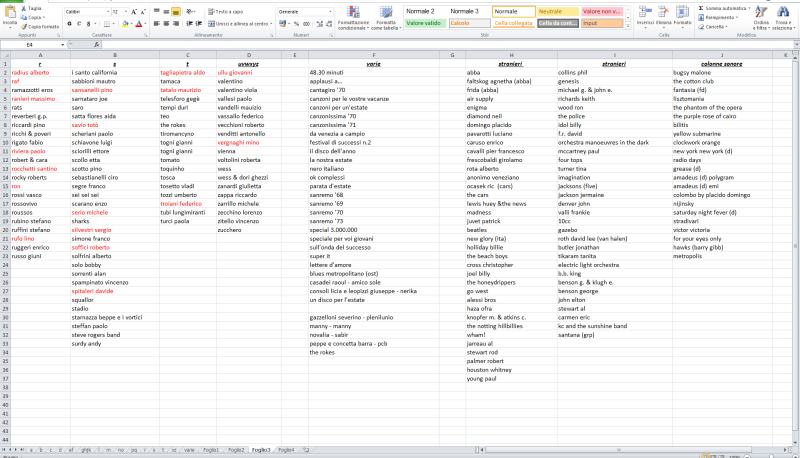Switch to the xz sheet tab

[x=173, y=450]
